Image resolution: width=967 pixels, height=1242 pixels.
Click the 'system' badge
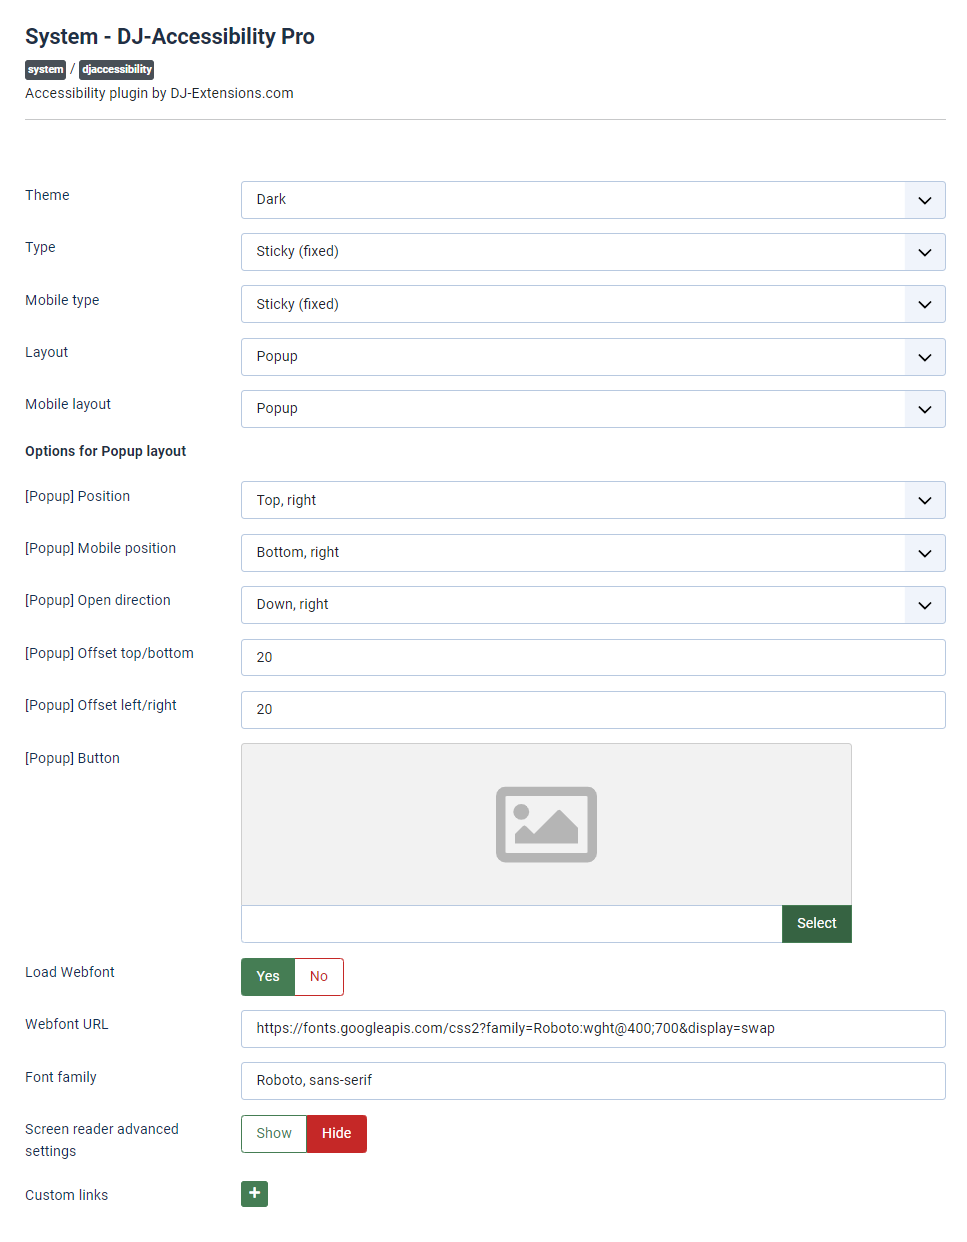(x=45, y=70)
